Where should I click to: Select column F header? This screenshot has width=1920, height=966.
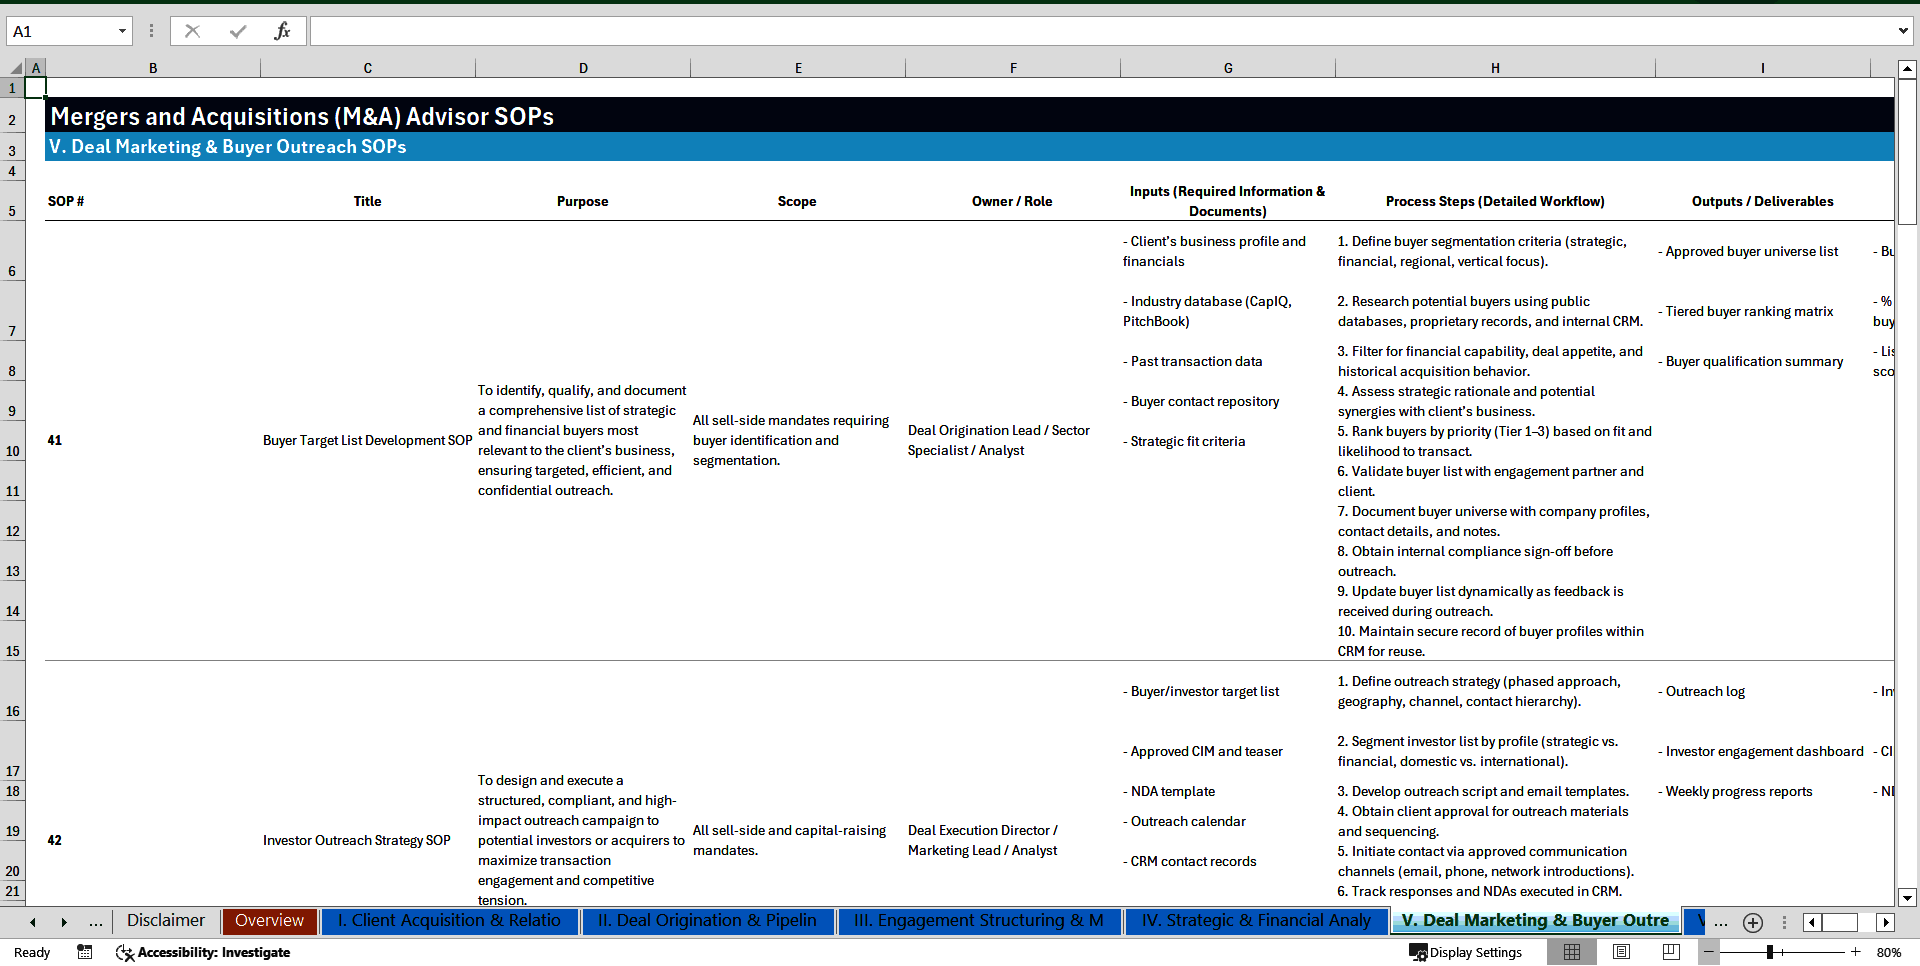(1013, 67)
